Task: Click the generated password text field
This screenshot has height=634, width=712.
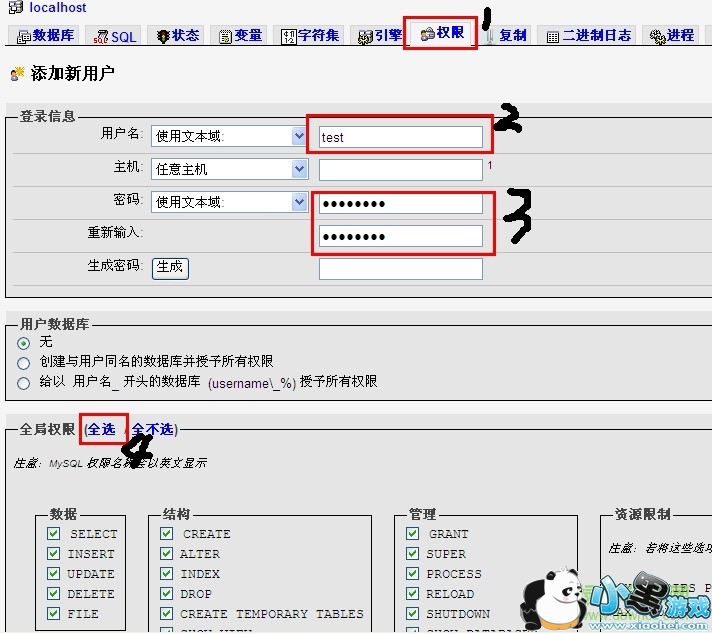Action: point(400,269)
